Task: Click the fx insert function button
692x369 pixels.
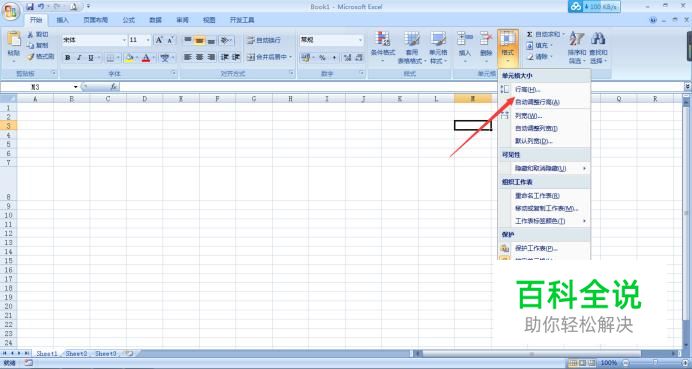Action: (x=113, y=87)
